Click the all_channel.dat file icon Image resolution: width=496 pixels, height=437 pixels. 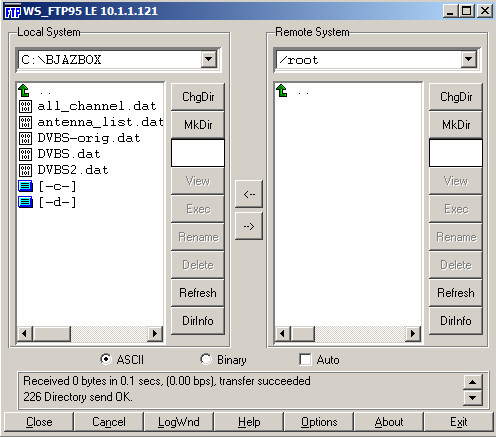[25, 106]
